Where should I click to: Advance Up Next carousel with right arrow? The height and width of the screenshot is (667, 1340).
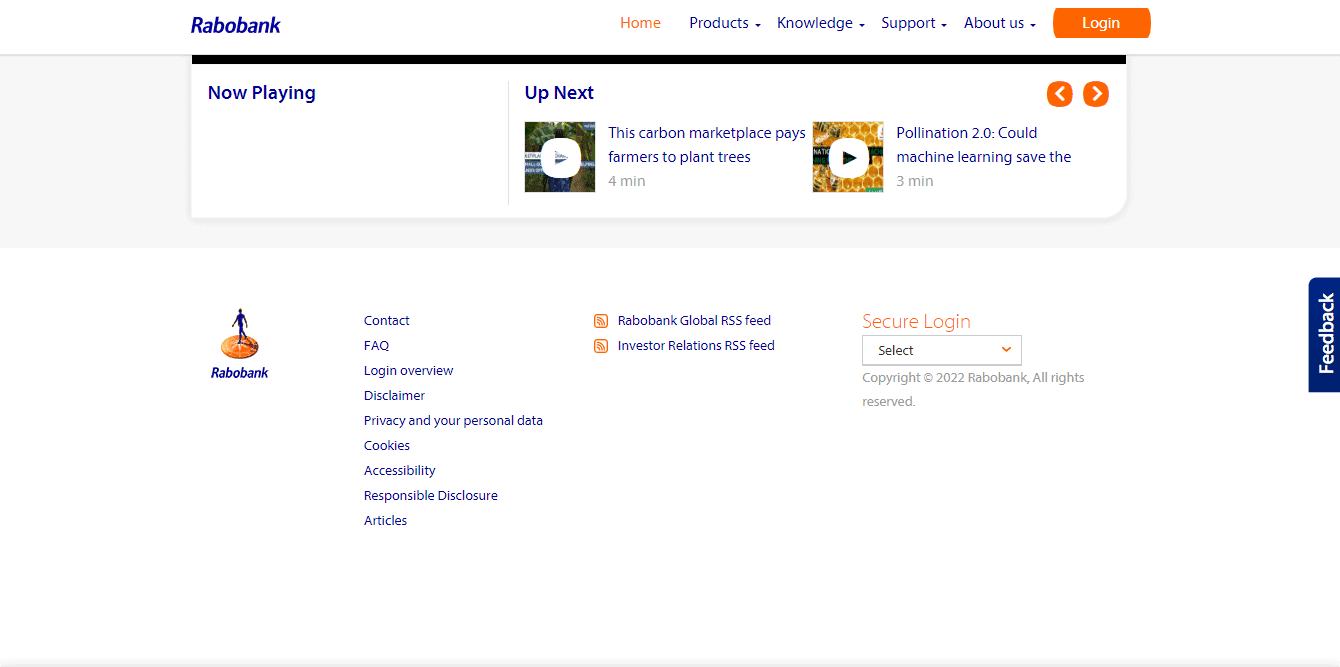pos(1096,94)
